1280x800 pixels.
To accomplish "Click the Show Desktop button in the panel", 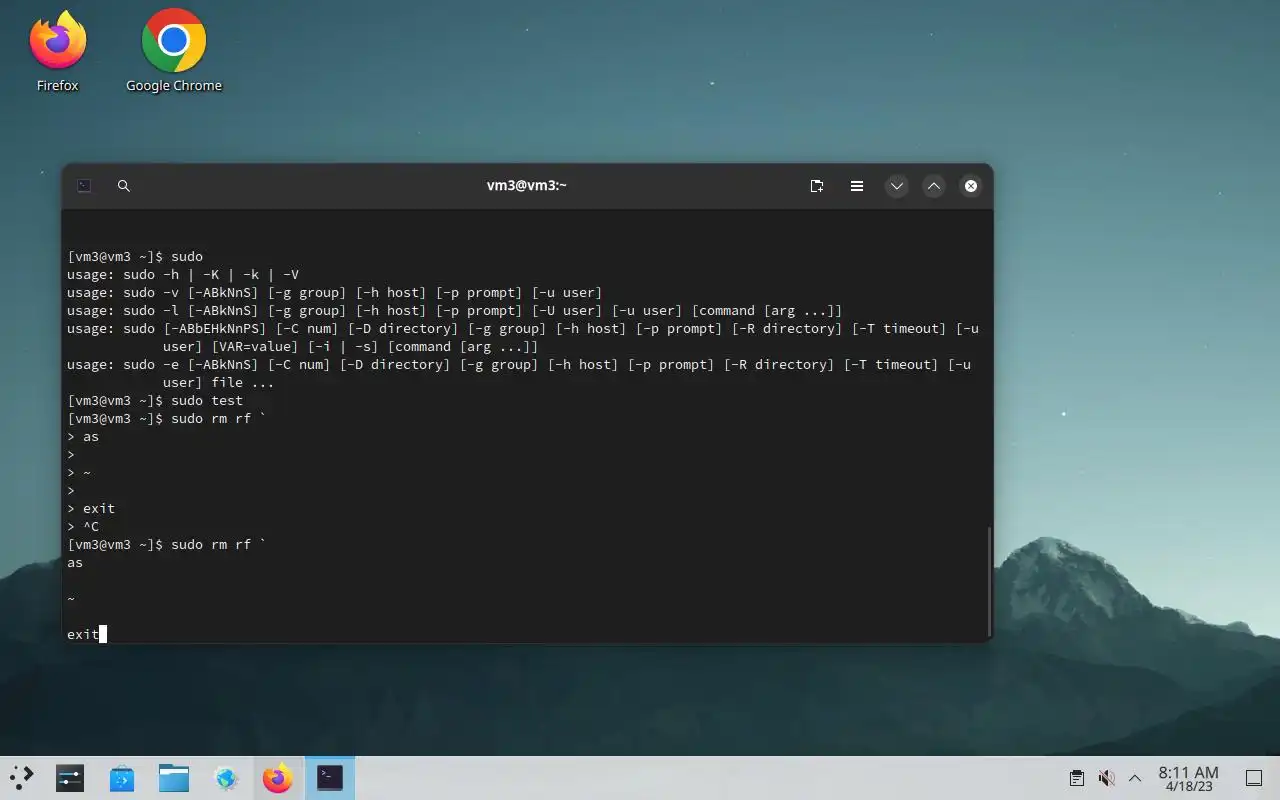I will [1253, 778].
